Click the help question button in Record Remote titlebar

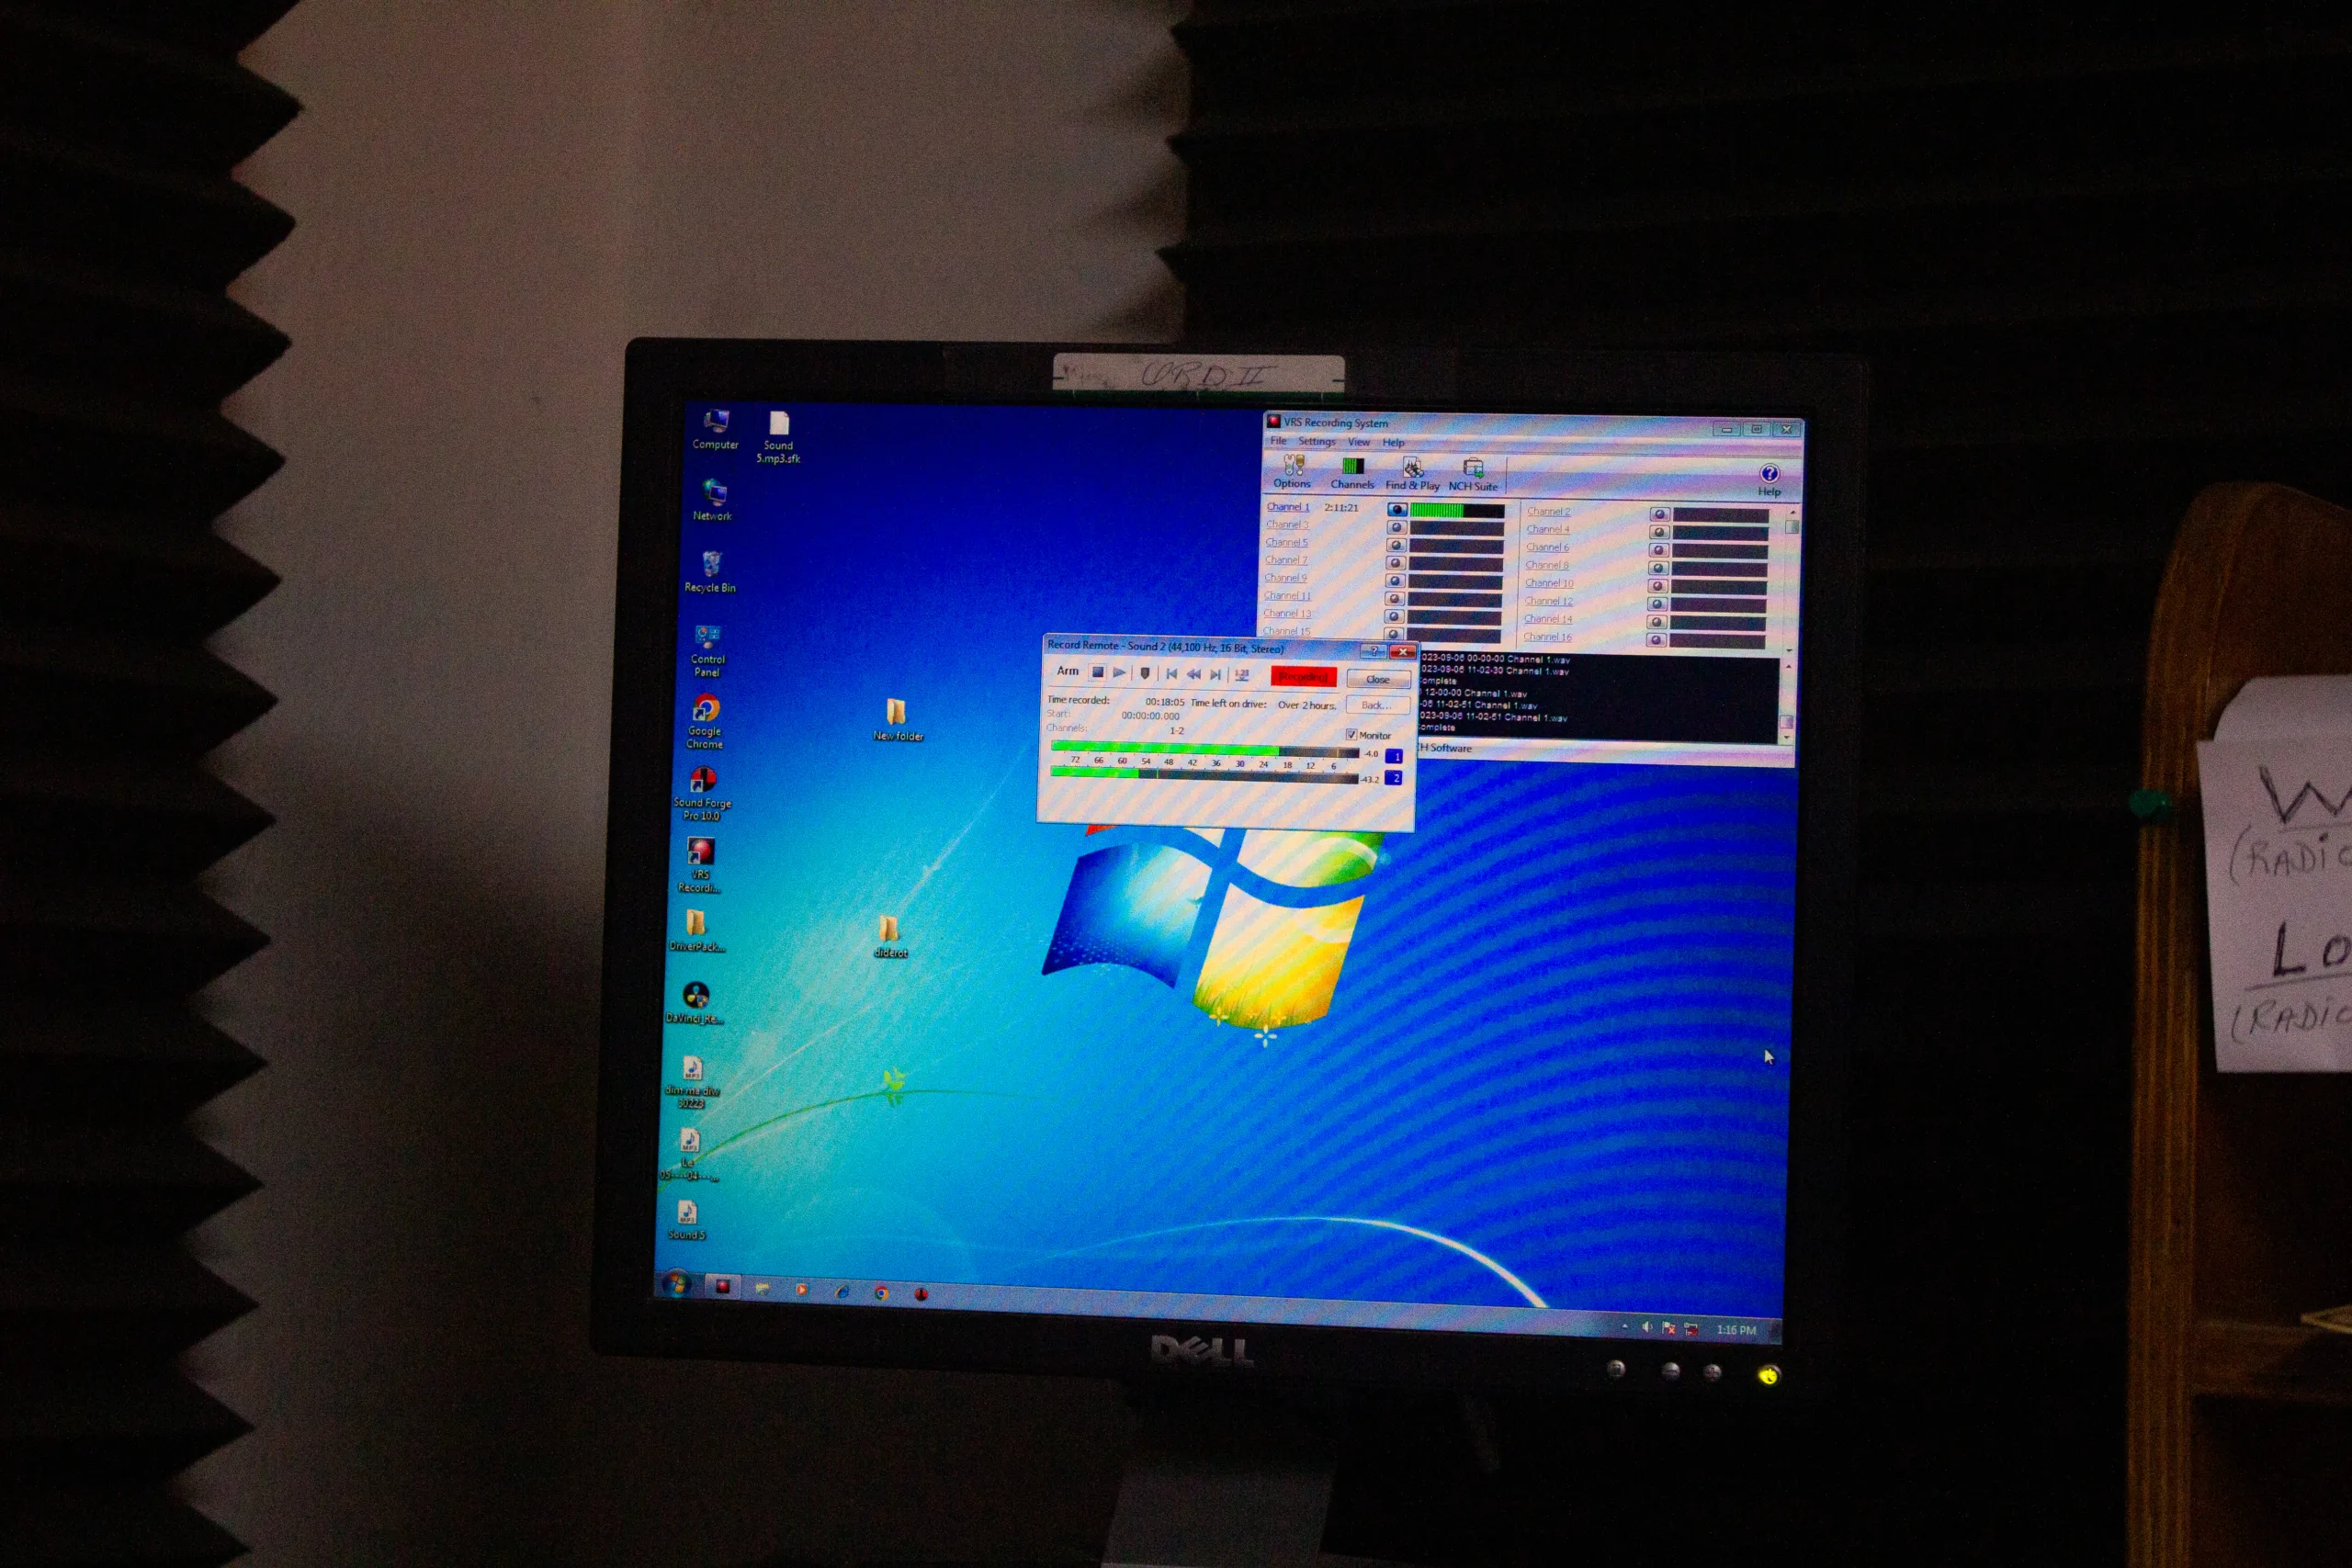pyautogui.click(x=1374, y=651)
